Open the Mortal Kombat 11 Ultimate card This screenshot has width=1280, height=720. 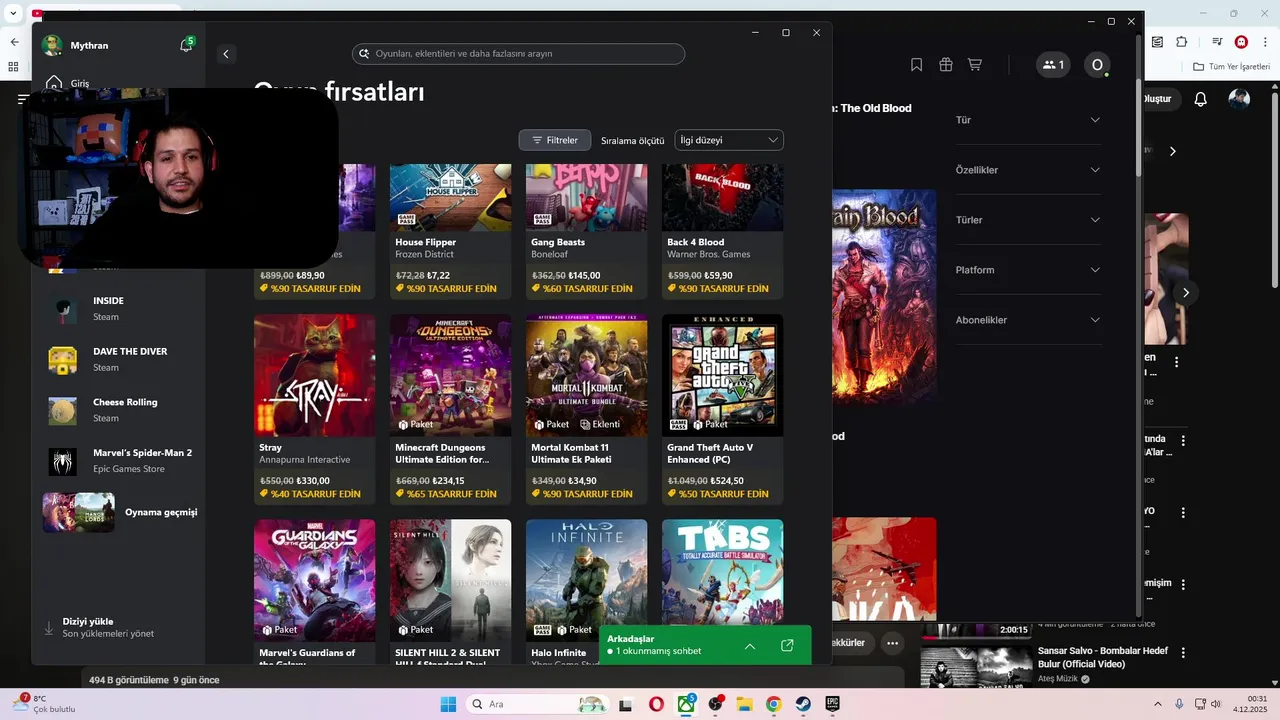[587, 409]
